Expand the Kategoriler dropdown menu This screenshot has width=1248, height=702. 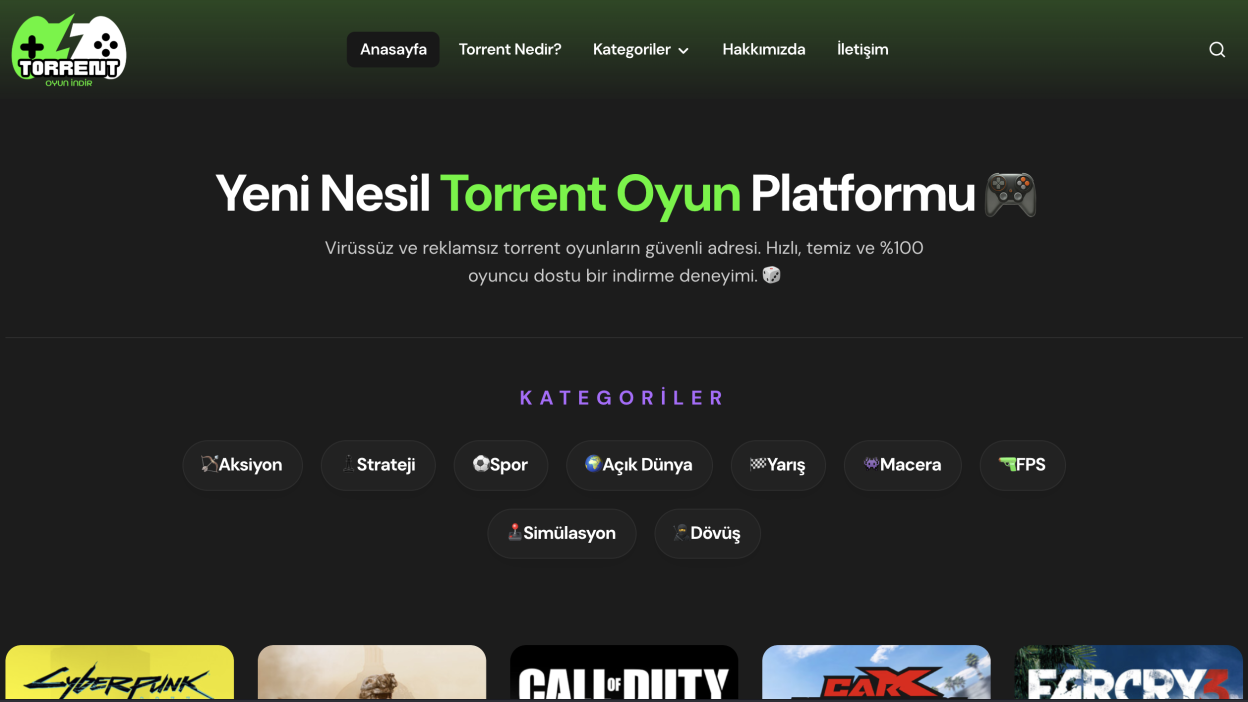pos(641,49)
